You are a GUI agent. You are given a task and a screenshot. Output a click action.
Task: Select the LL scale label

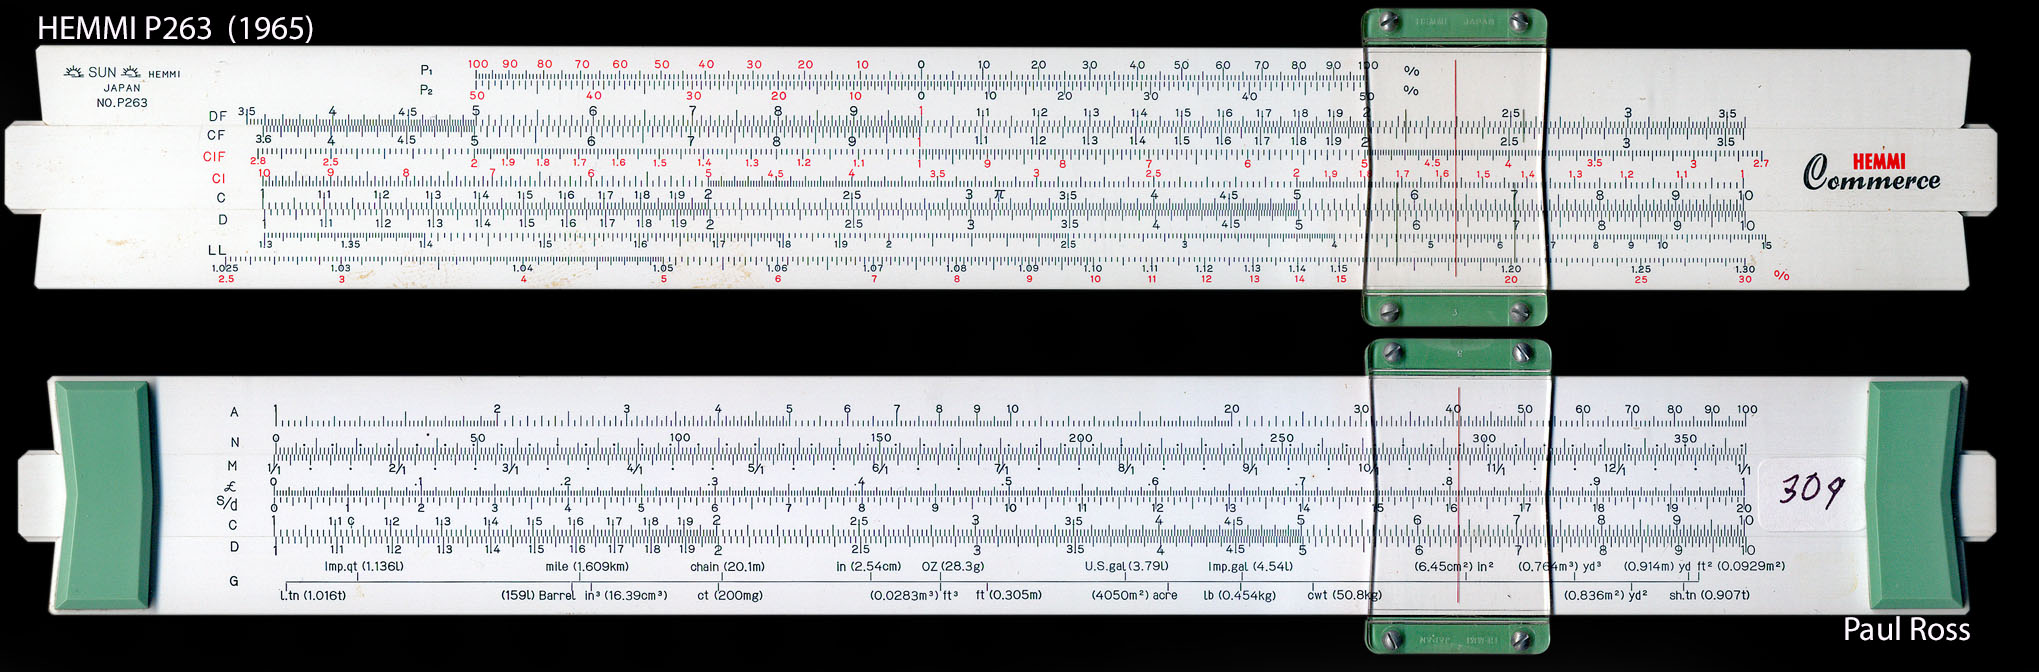(x=217, y=250)
